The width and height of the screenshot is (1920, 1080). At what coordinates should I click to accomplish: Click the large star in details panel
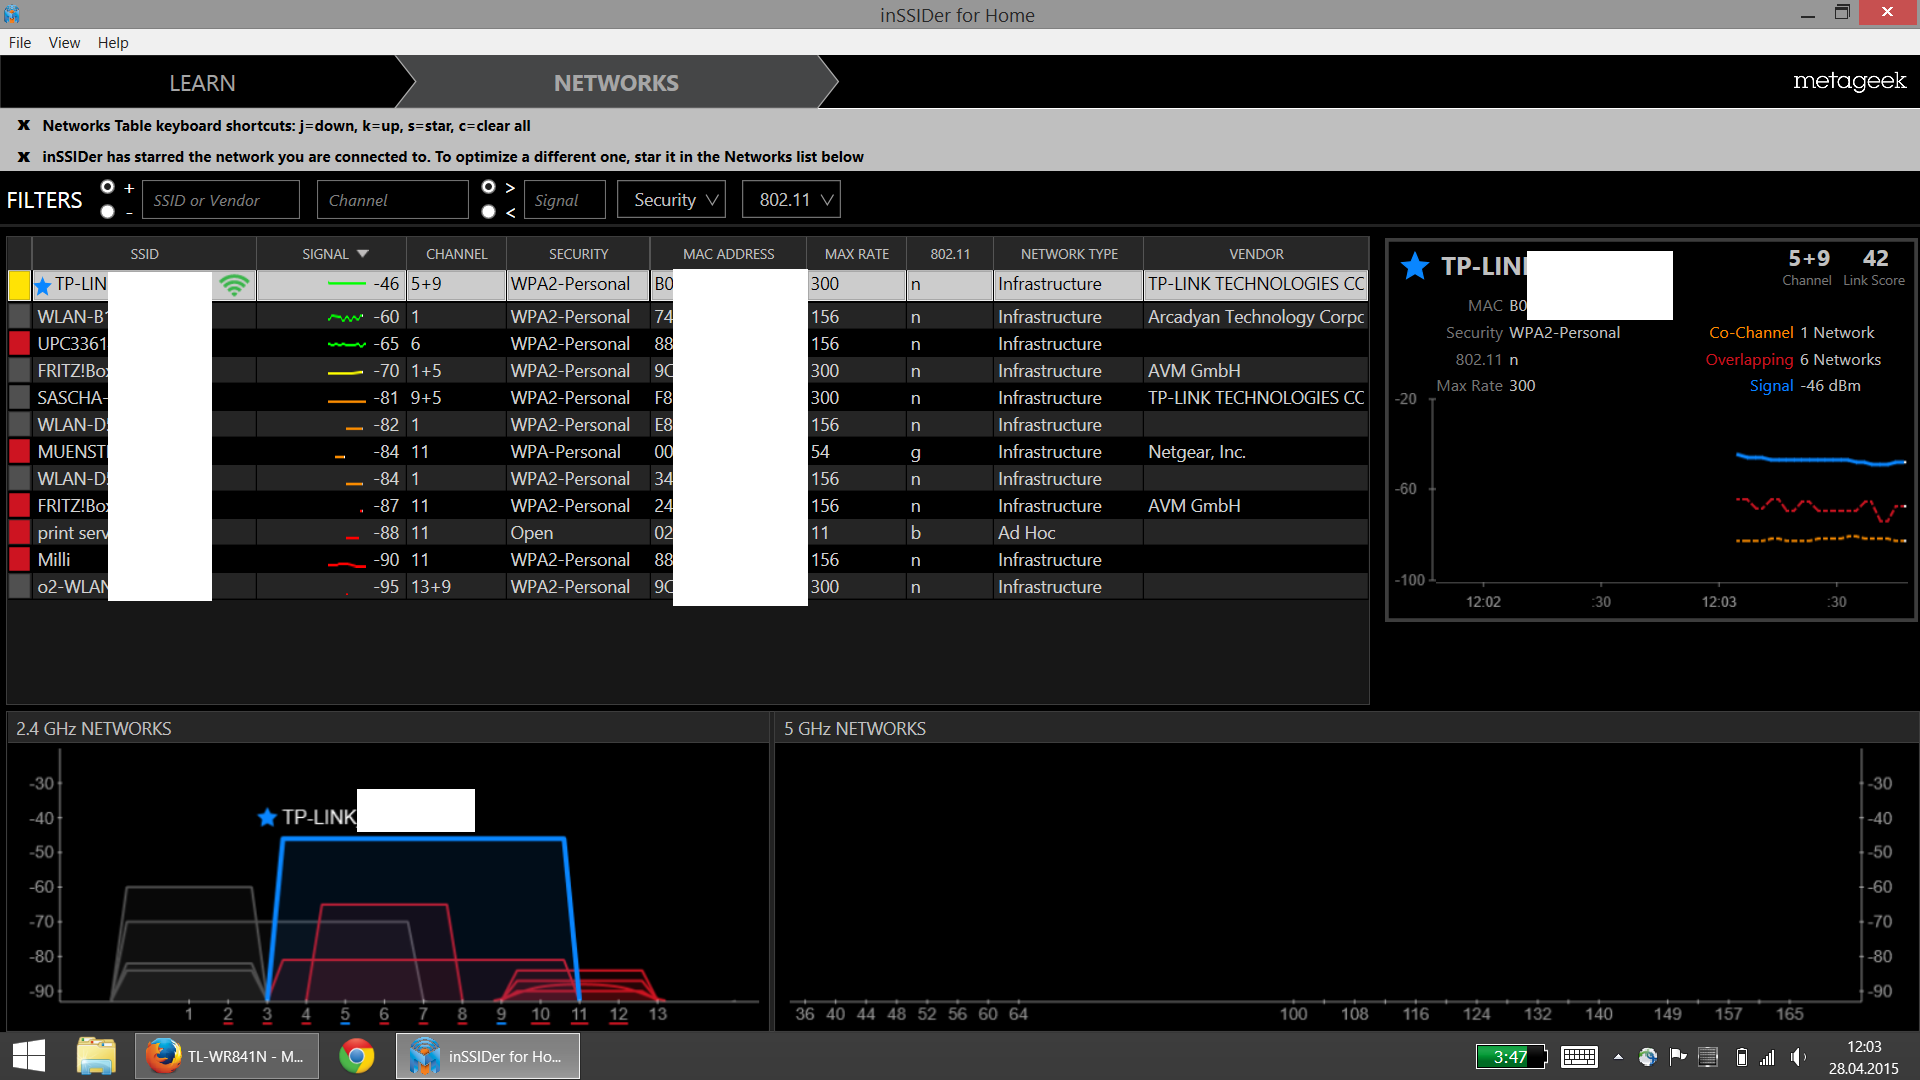pyautogui.click(x=1414, y=266)
